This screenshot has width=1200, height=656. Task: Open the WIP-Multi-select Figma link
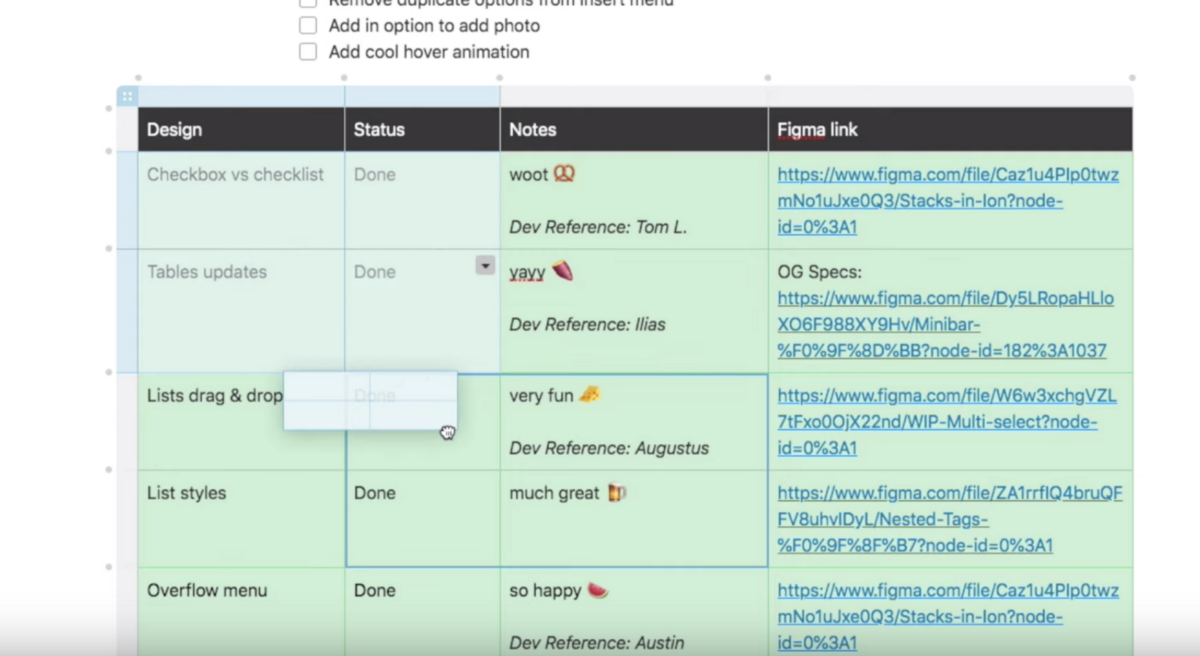pyautogui.click(x=946, y=422)
